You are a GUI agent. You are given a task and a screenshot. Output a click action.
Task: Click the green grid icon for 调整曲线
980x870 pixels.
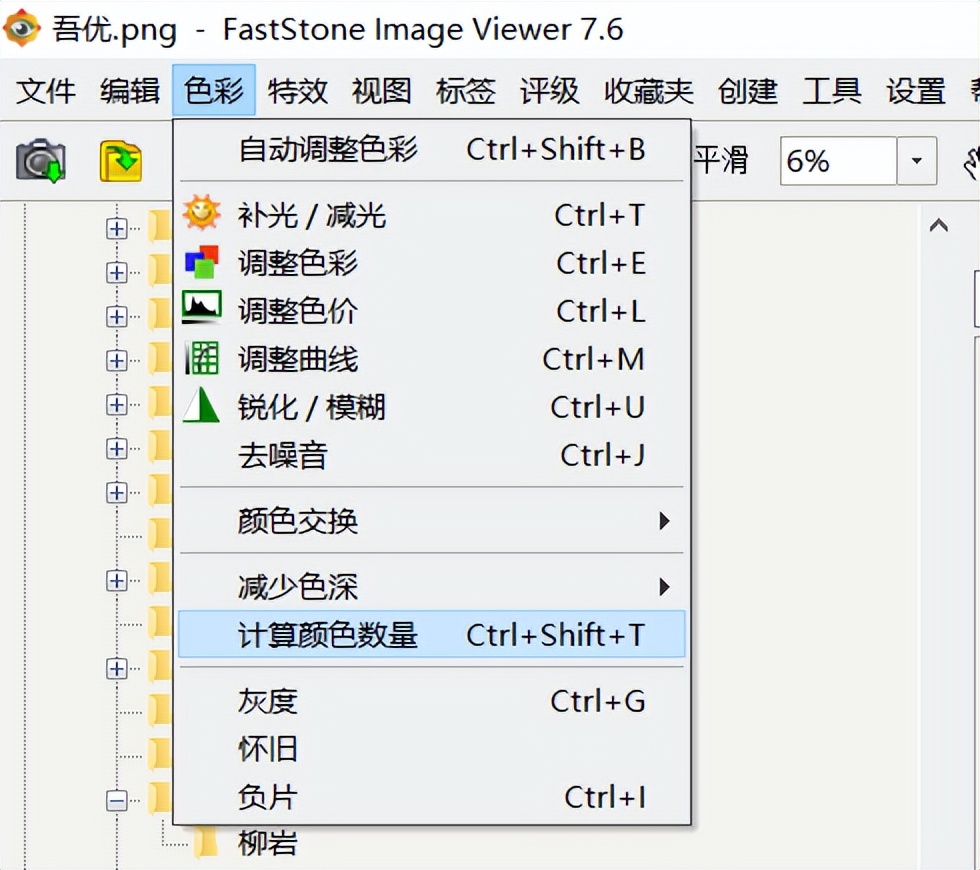202,358
